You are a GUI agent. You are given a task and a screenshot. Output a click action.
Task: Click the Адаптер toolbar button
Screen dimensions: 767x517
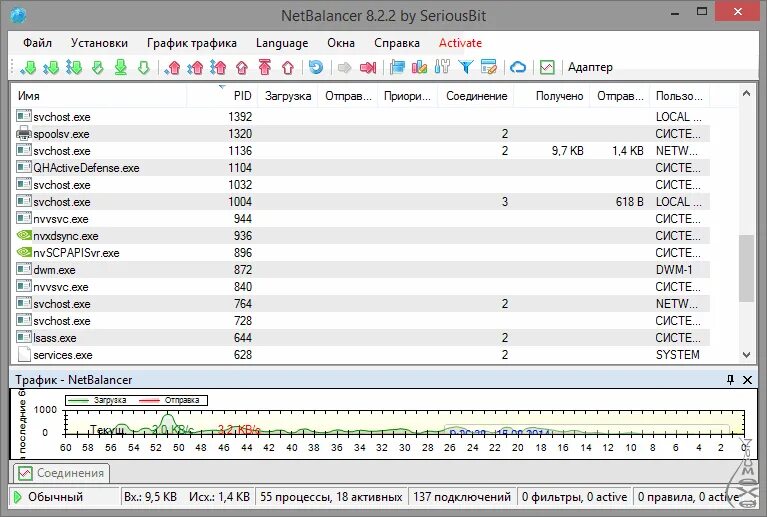590,67
